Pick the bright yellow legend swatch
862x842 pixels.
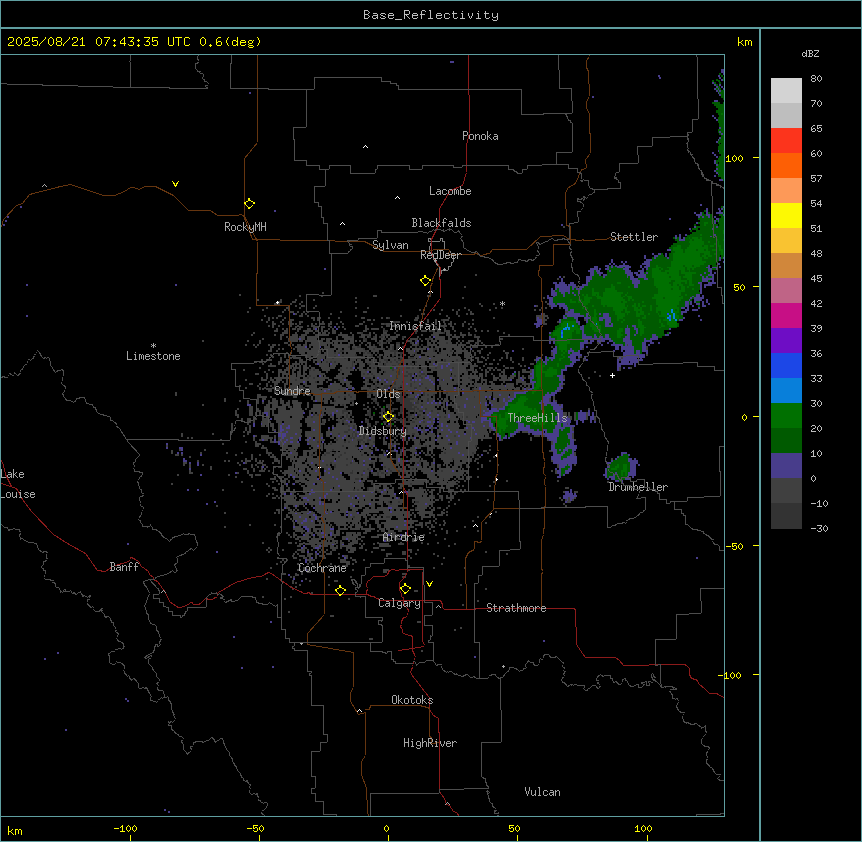[786, 215]
